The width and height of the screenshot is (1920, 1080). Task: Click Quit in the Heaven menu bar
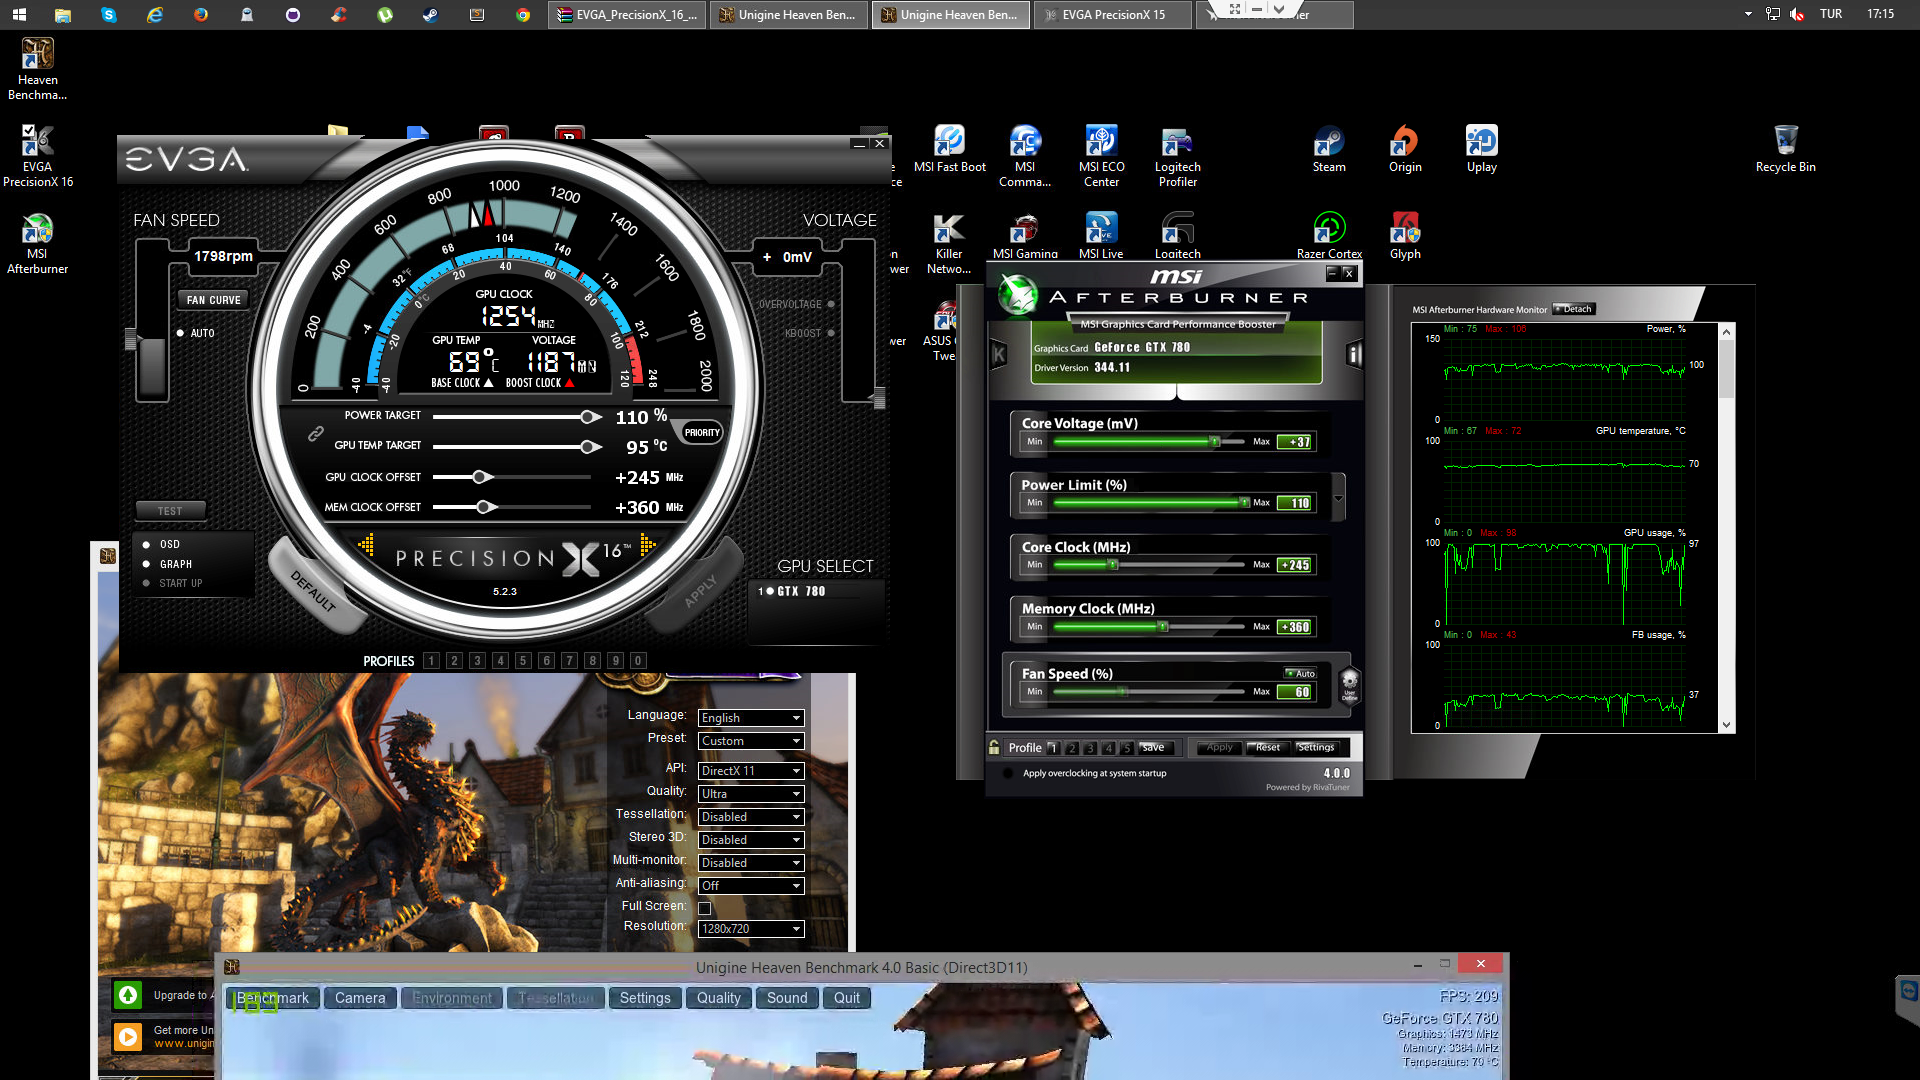tap(847, 998)
